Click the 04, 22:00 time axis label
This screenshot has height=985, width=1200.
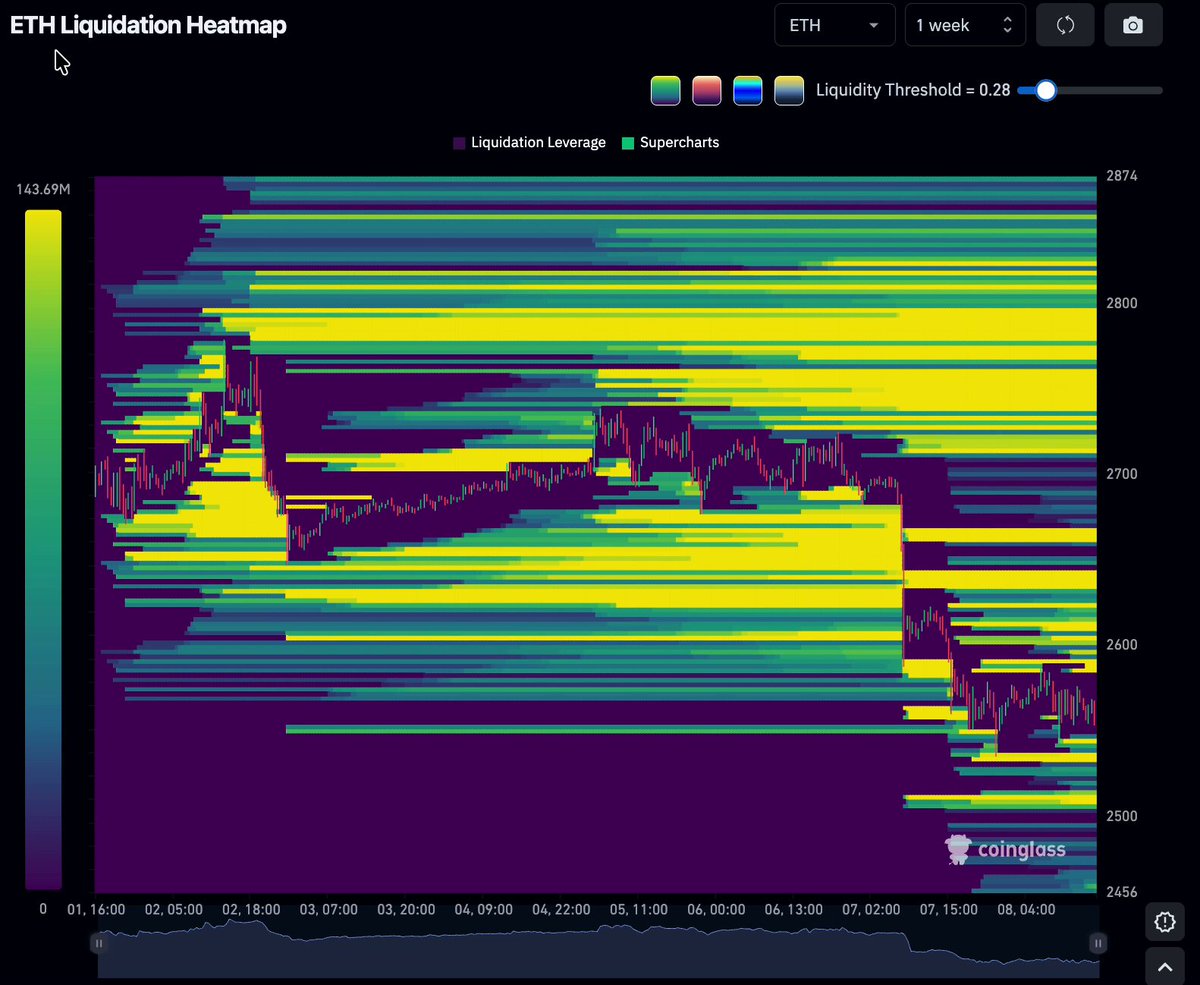(561, 910)
